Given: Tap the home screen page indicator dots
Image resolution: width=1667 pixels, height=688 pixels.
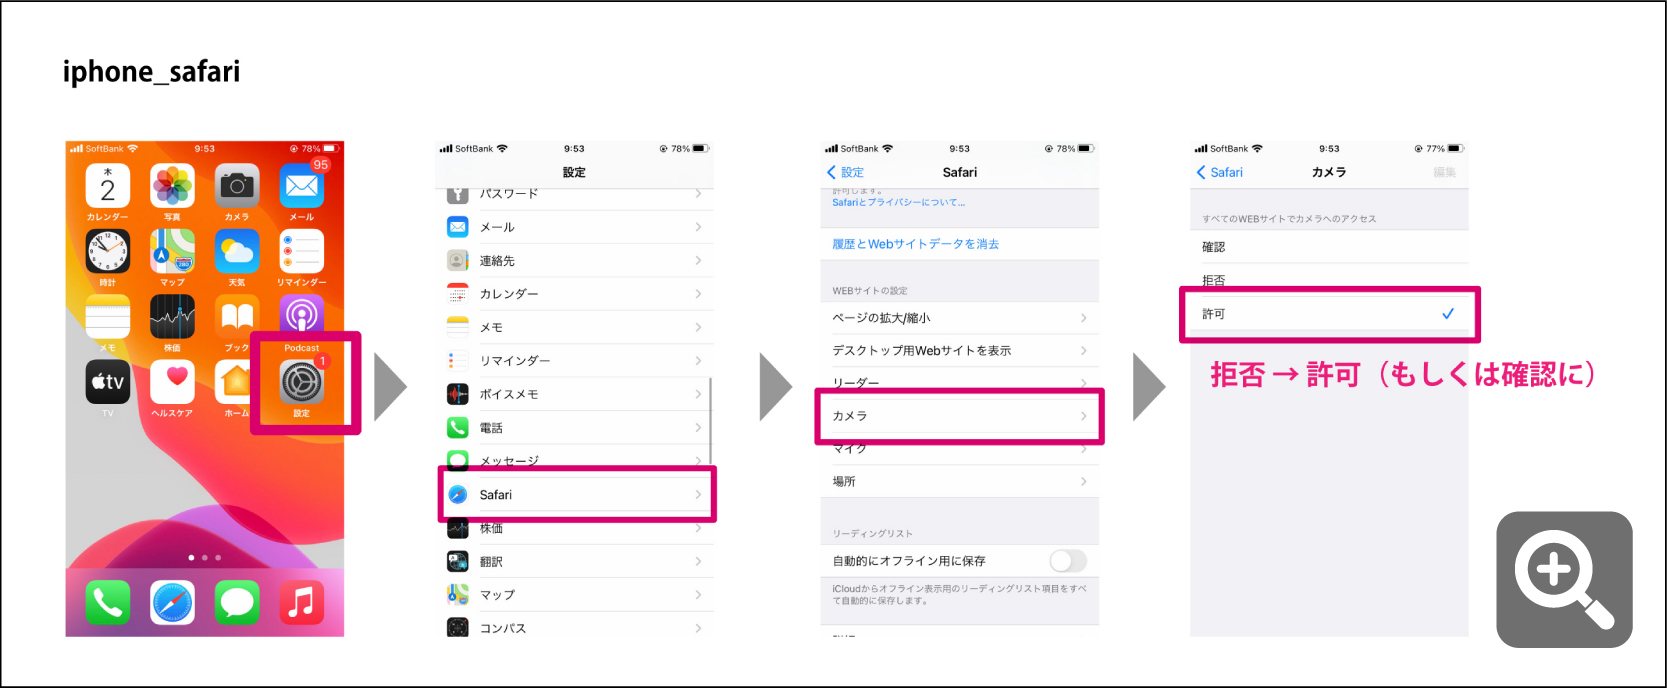Looking at the screenshot, I should (x=205, y=557).
